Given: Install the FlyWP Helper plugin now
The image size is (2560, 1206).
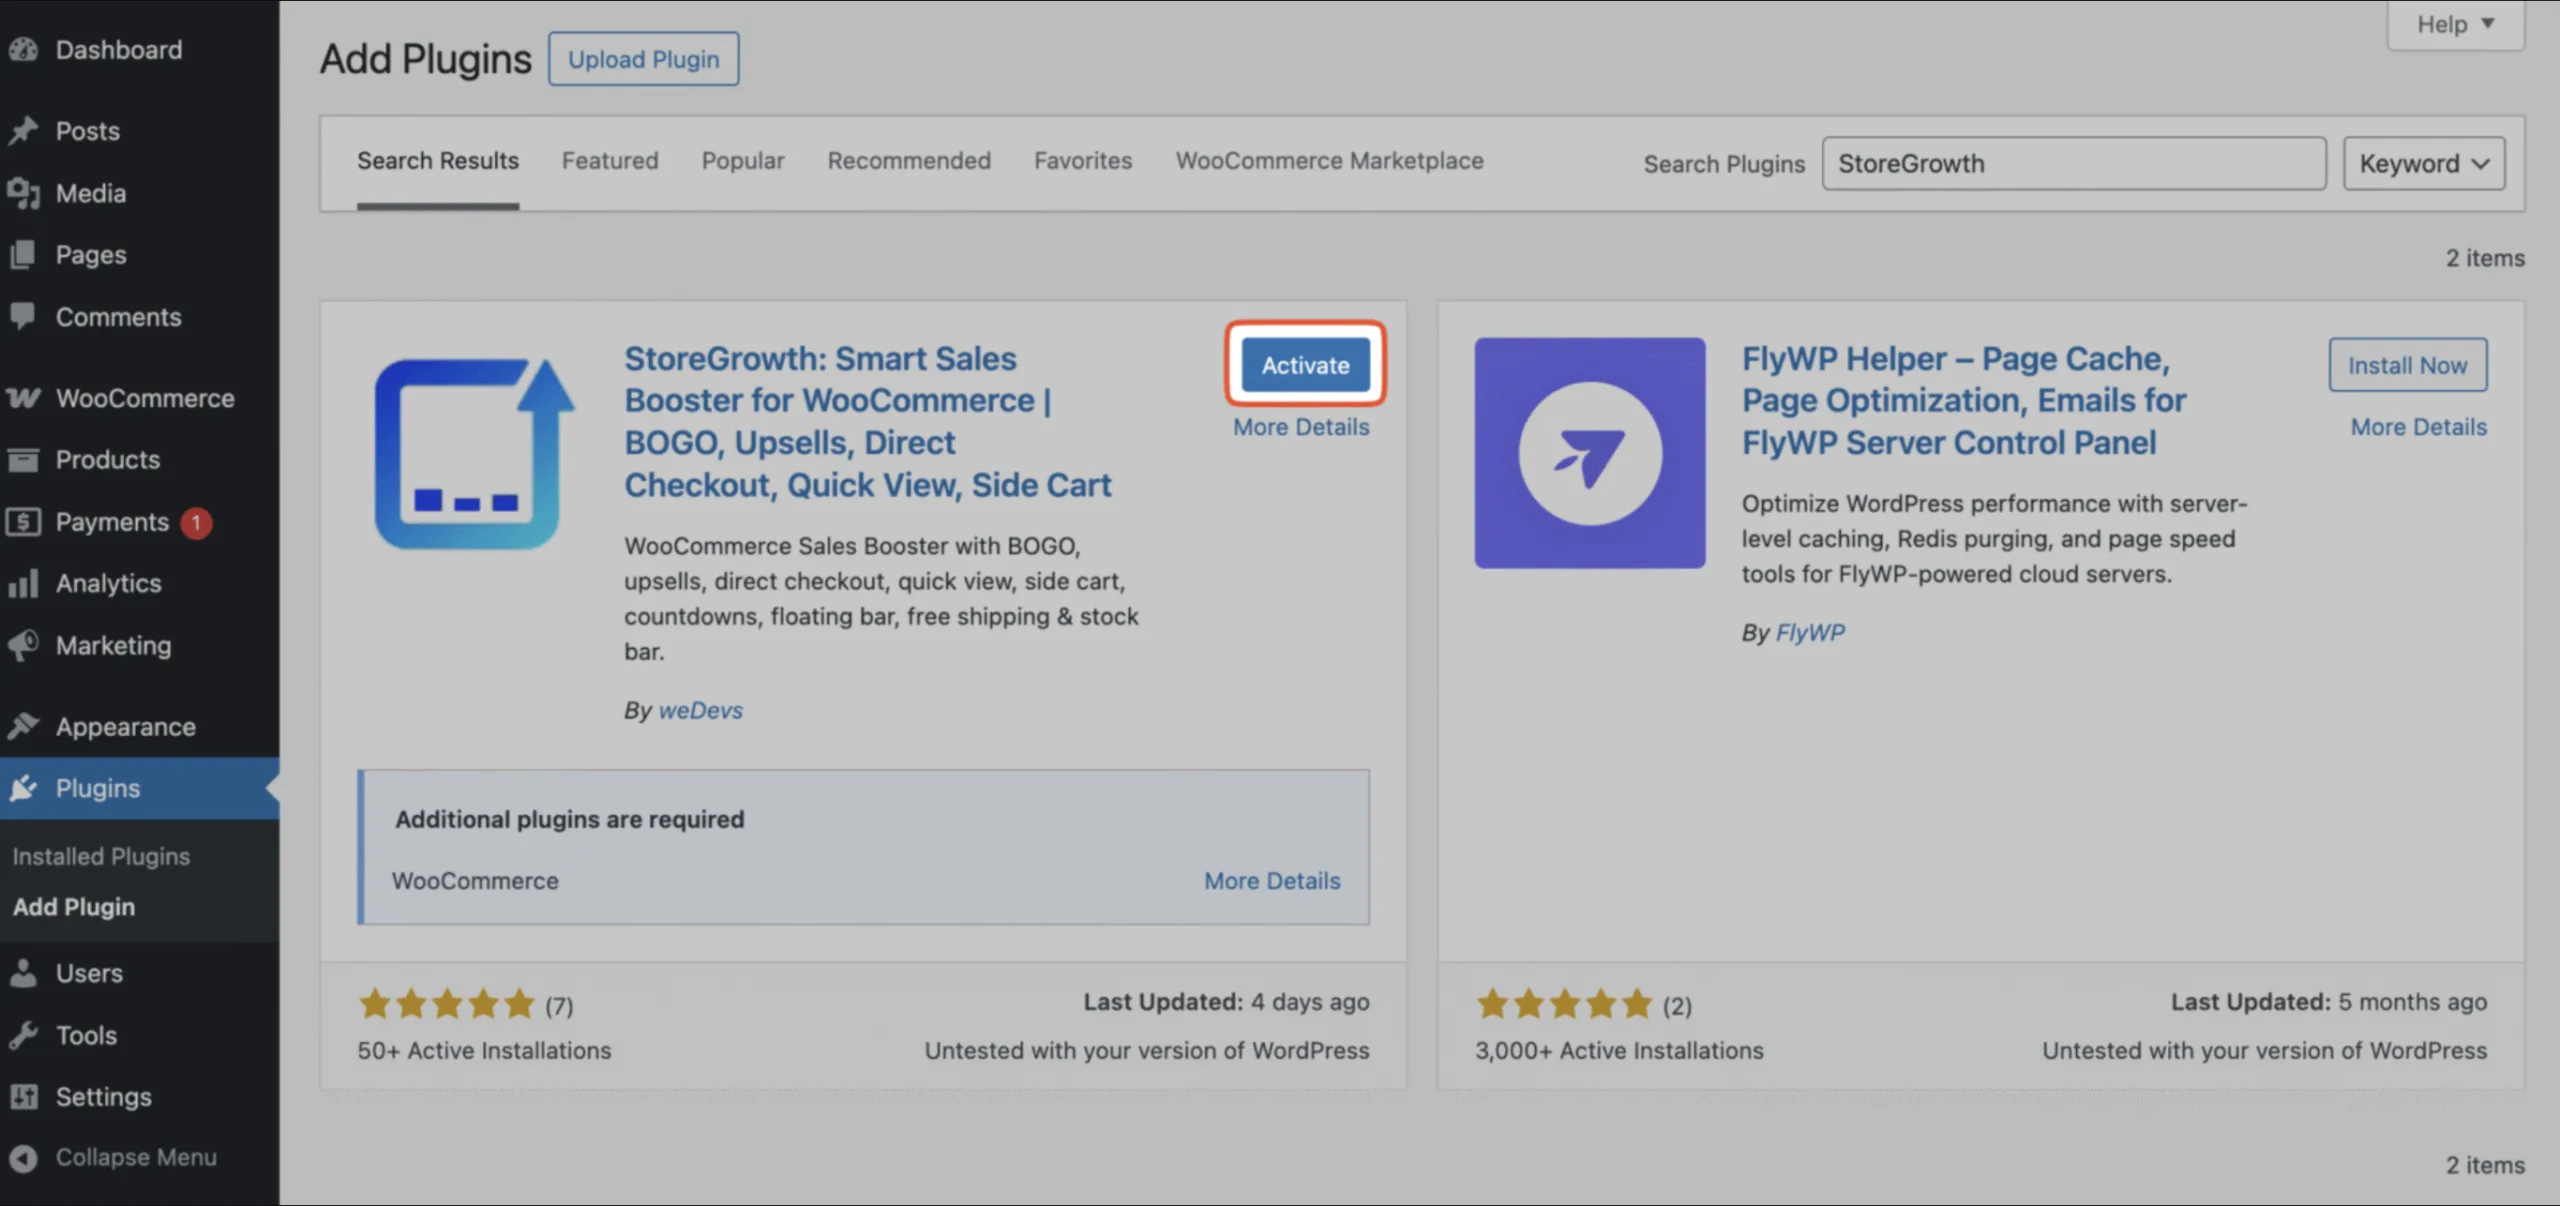Looking at the screenshot, I should 2408,365.
